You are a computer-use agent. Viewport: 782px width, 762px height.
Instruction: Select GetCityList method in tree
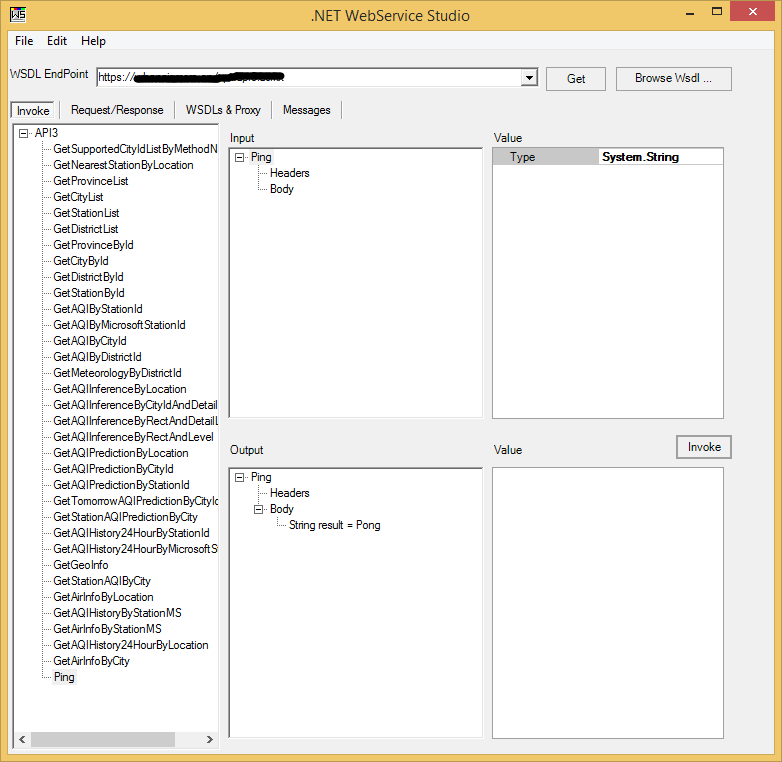(x=78, y=197)
